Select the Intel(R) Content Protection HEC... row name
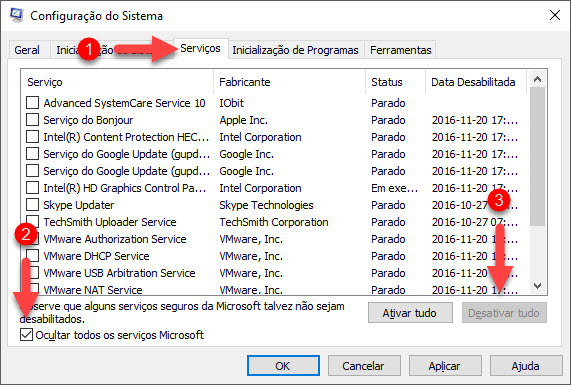 pyautogui.click(x=126, y=137)
